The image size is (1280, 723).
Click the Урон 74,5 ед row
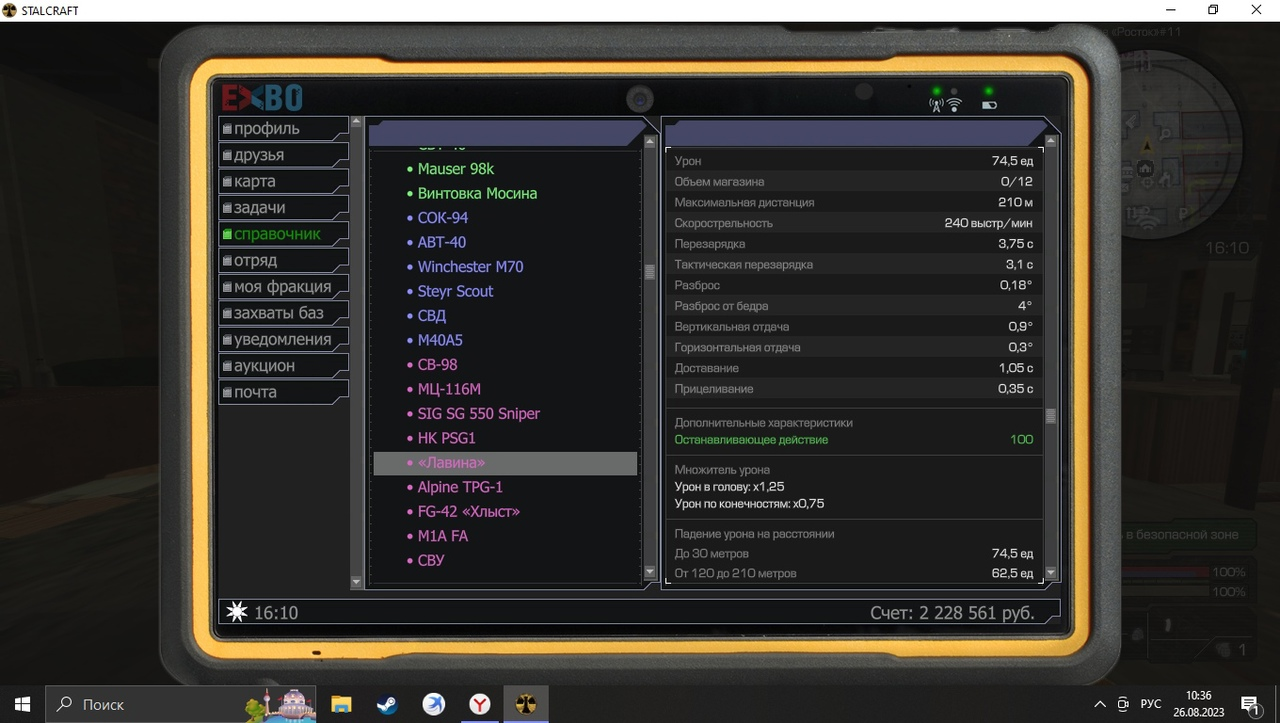pyautogui.click(x=854, y=161)
